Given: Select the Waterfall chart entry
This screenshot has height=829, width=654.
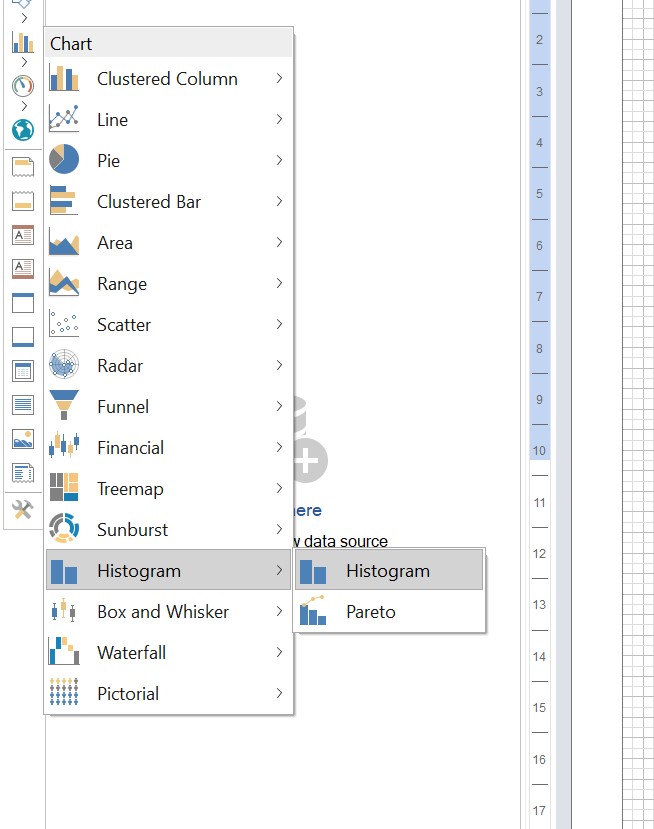Looking at the screenshot, I should 169,652.
